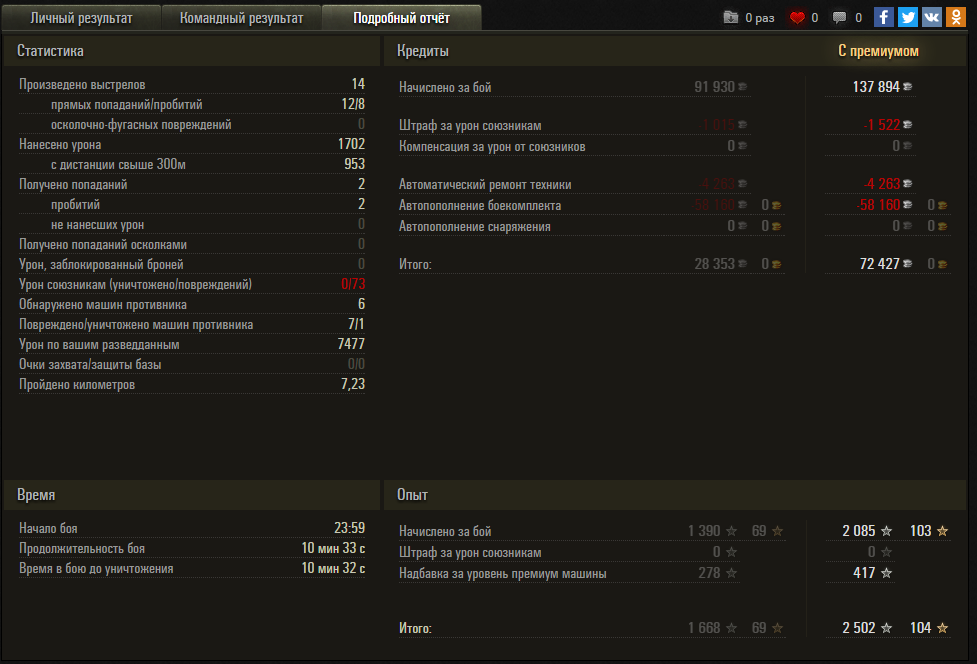Screen dimensions: 977x664
Task: Click the hits value 12/8
Action: tap(353, 104)
